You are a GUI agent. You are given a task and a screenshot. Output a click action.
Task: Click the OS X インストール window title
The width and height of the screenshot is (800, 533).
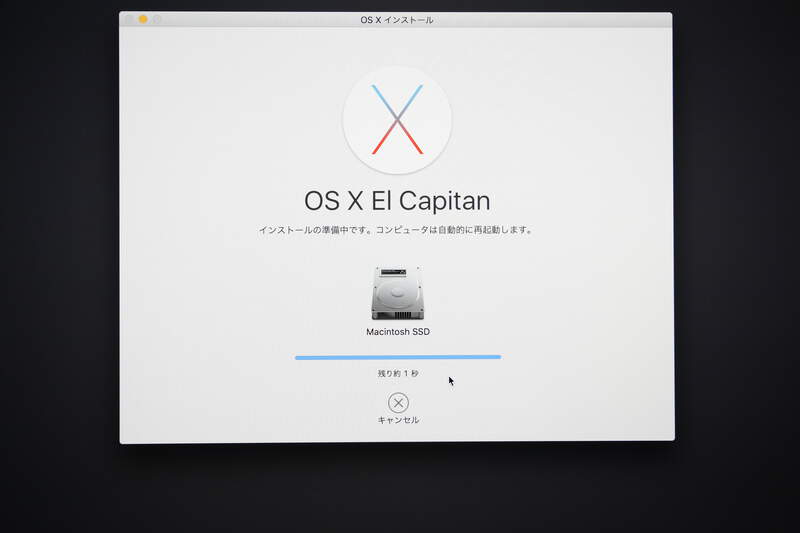(x=397, y=20)
